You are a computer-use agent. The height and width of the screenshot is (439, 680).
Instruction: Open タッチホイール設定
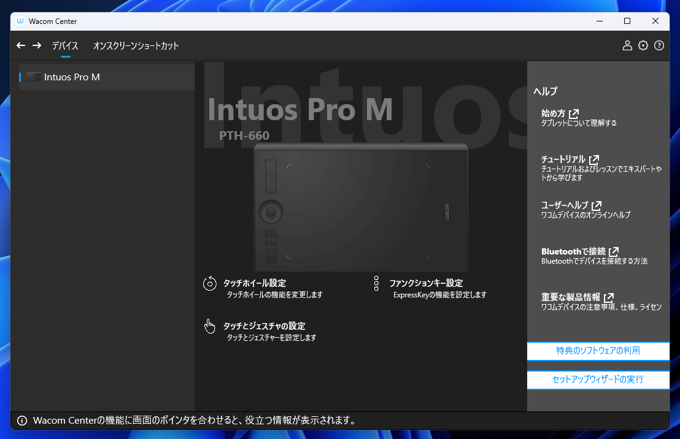tap(255, 283)
